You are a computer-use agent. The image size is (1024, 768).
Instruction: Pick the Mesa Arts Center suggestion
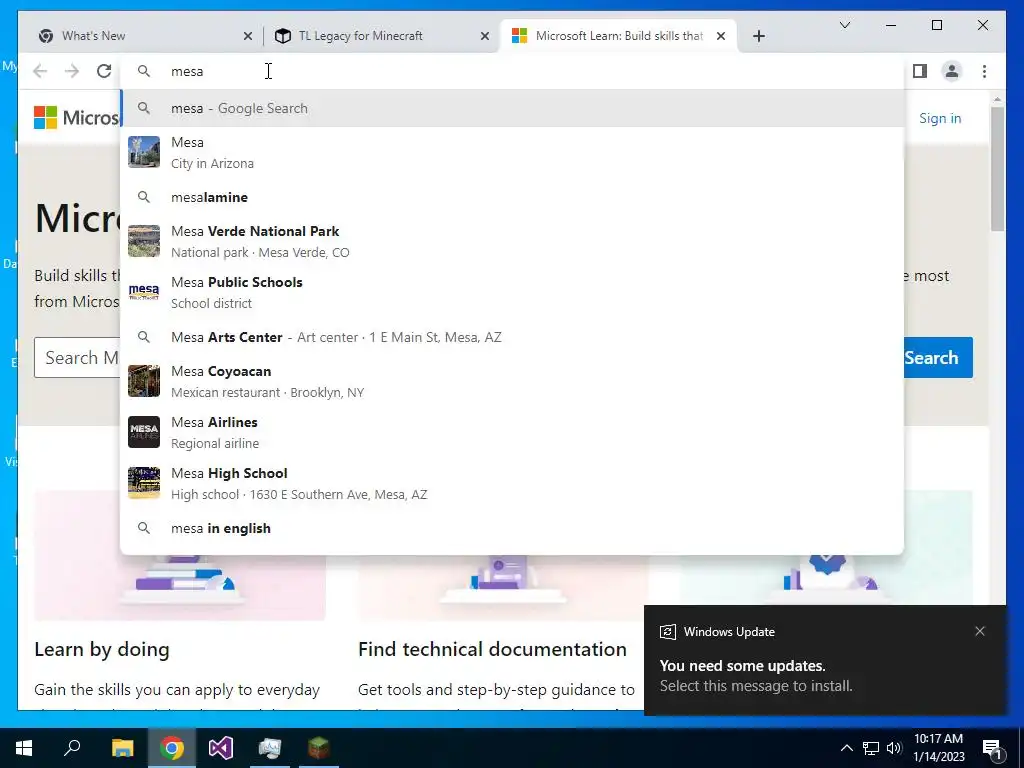[x=513, y=337]
